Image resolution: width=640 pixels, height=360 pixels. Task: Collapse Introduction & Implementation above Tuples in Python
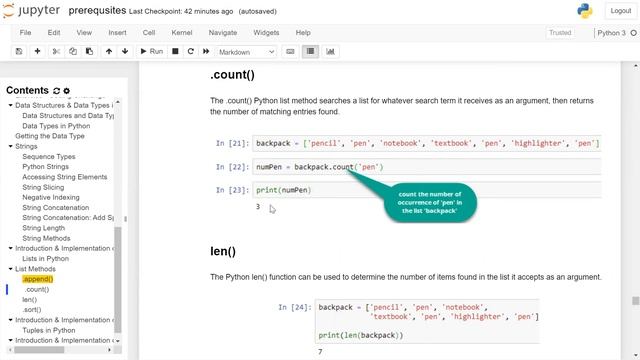(x=10, y=320)
